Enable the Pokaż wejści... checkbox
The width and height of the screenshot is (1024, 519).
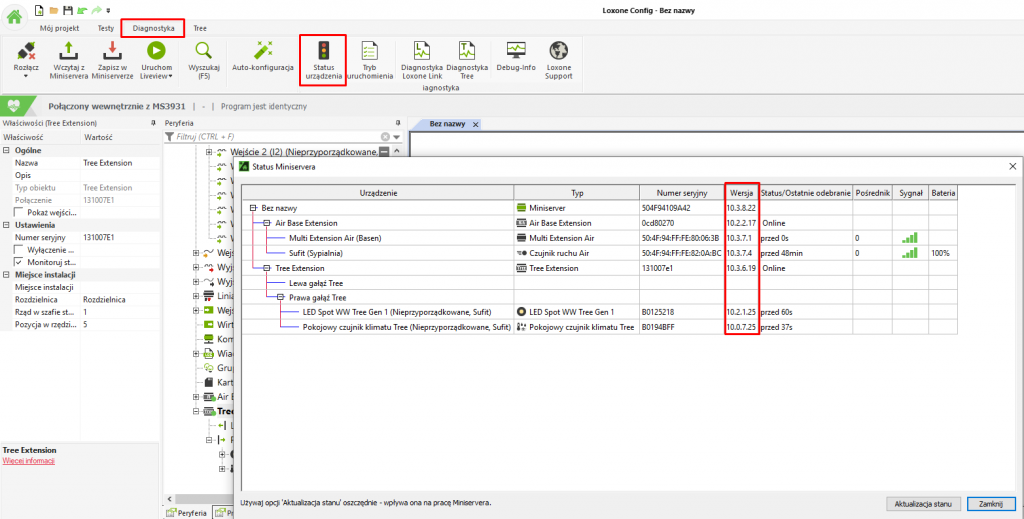[x=19, y=212]
